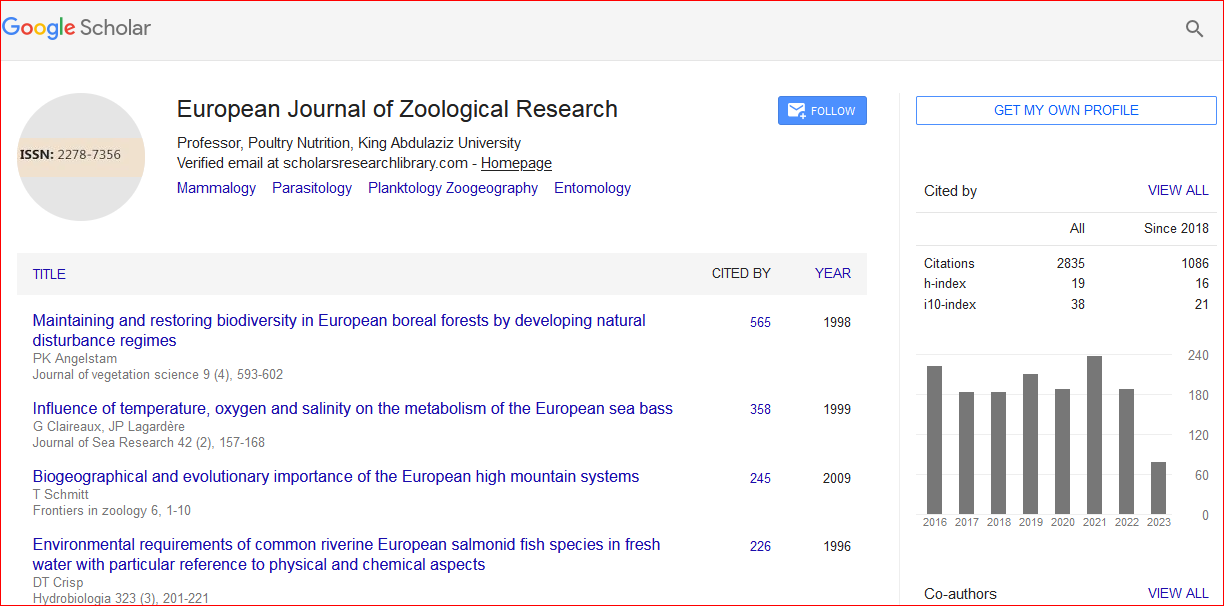Screen dimensions: 1224x606
Task: Click the Google Scholar logo
Action: click(77, 28)
